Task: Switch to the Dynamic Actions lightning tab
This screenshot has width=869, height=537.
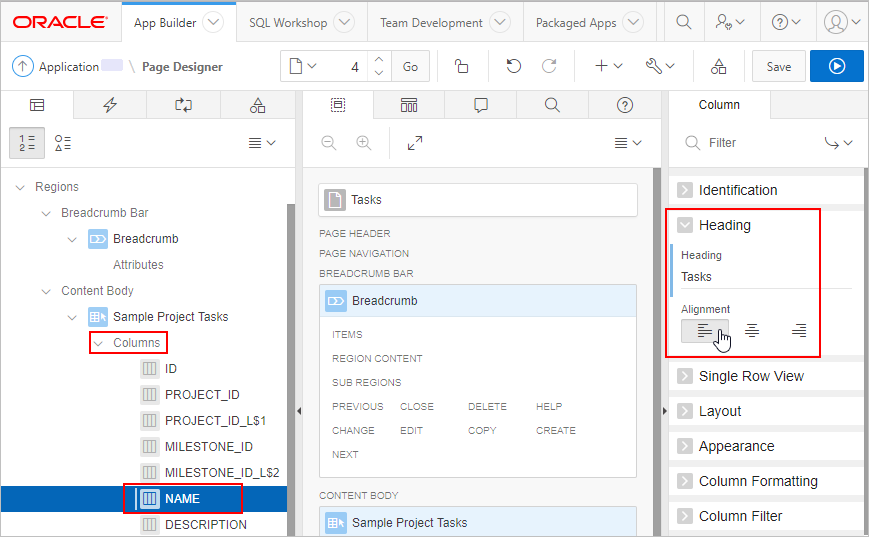Action: [x=110, y=105]
